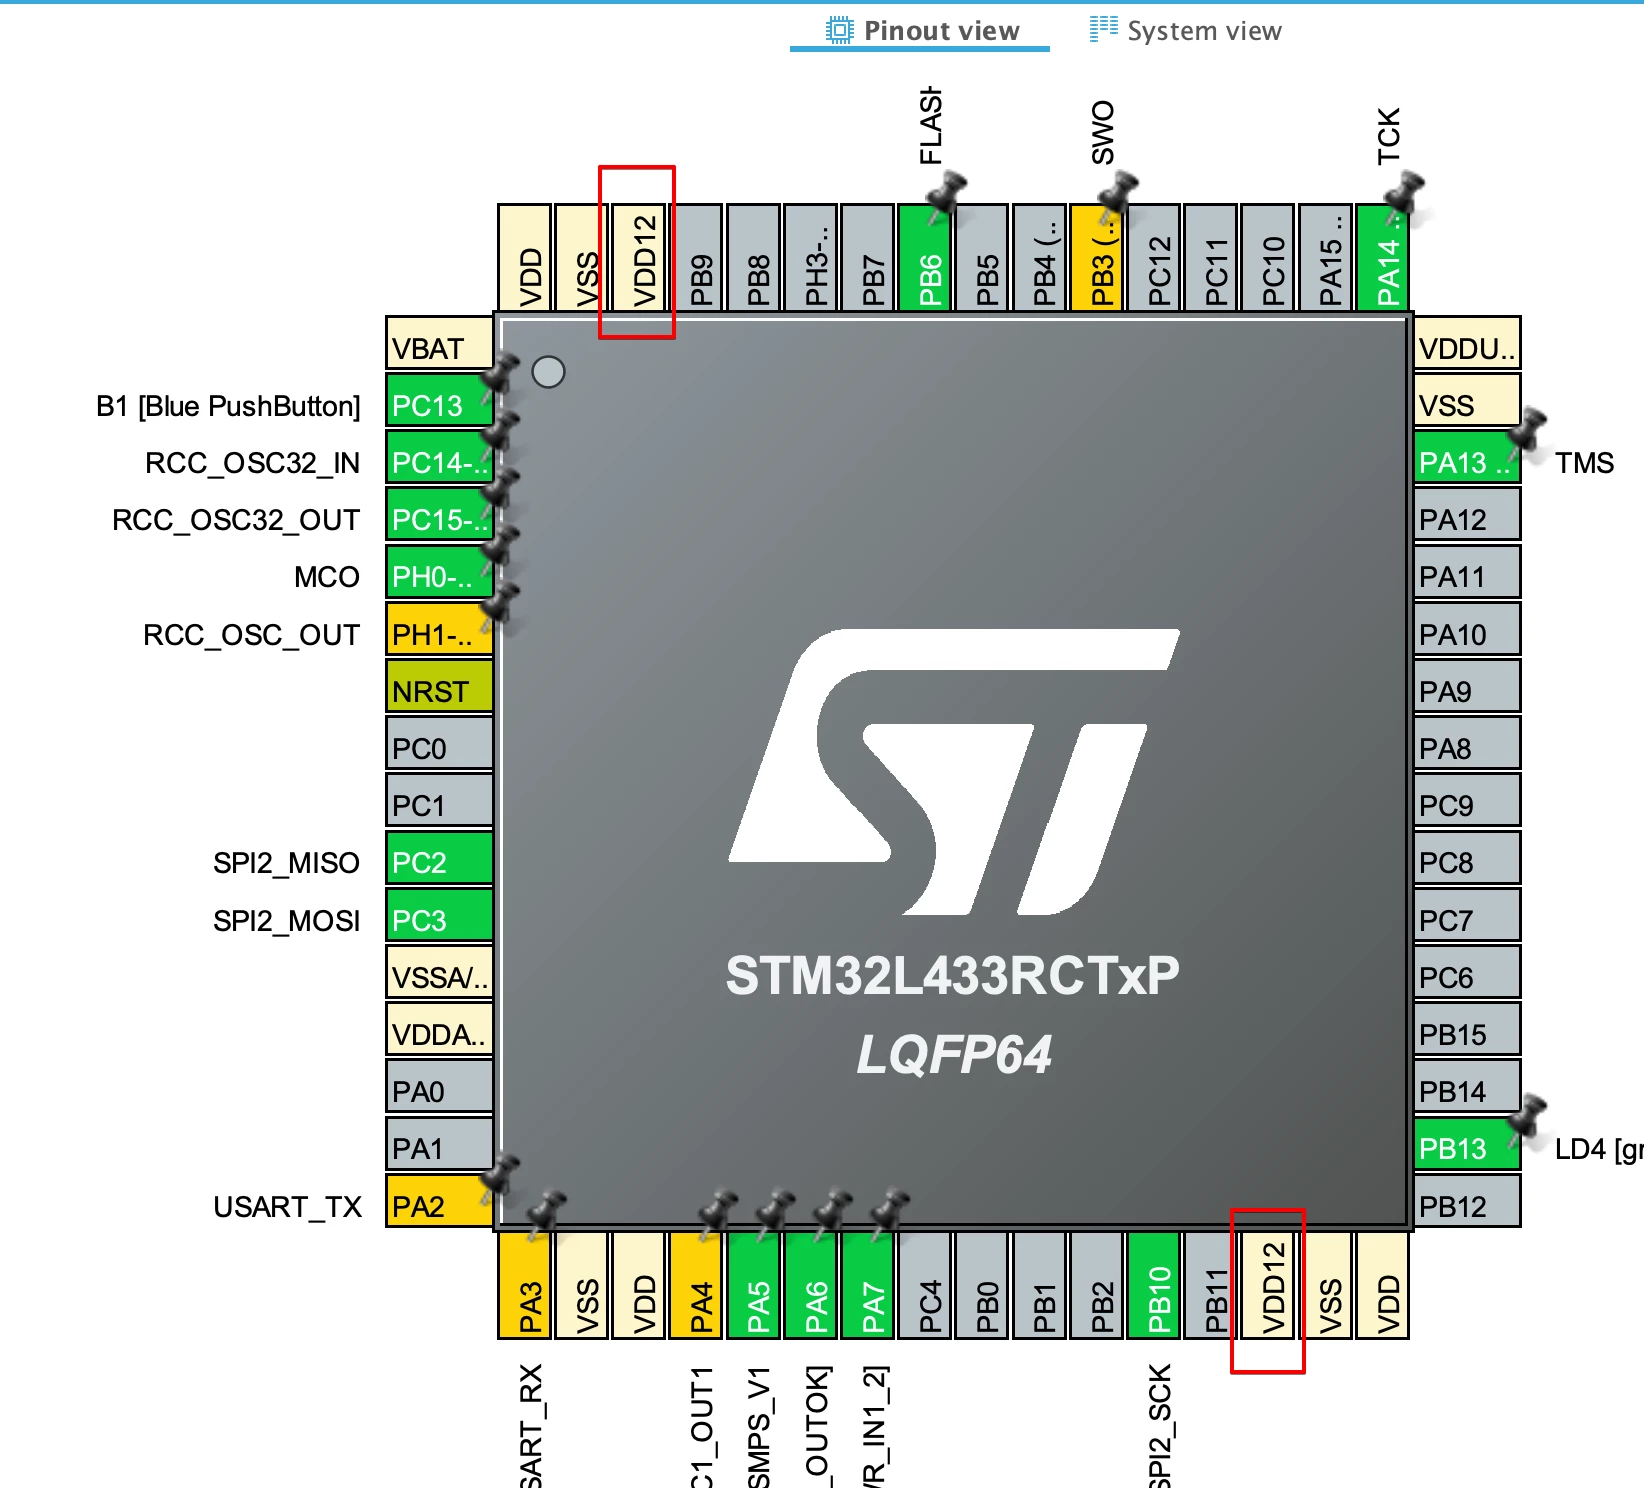The height and width of the screenshot is (1504, 1644).
Task: Select the PC14 oscillator pin
Action: tap(439, 457)
